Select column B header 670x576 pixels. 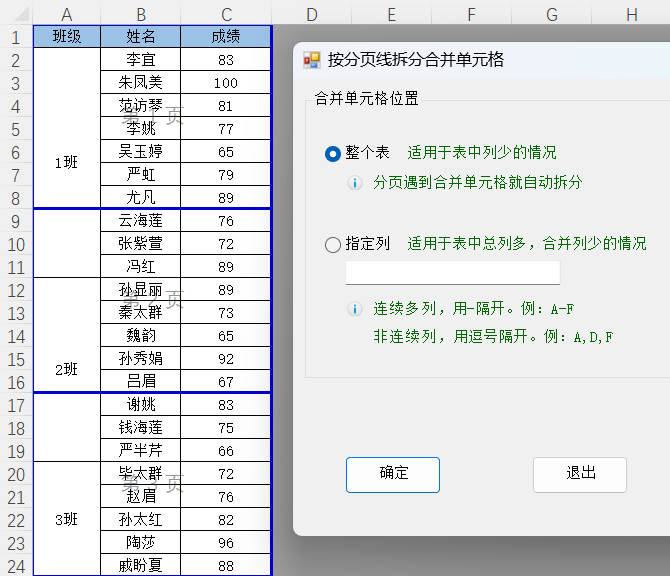(x=141, y=14)
